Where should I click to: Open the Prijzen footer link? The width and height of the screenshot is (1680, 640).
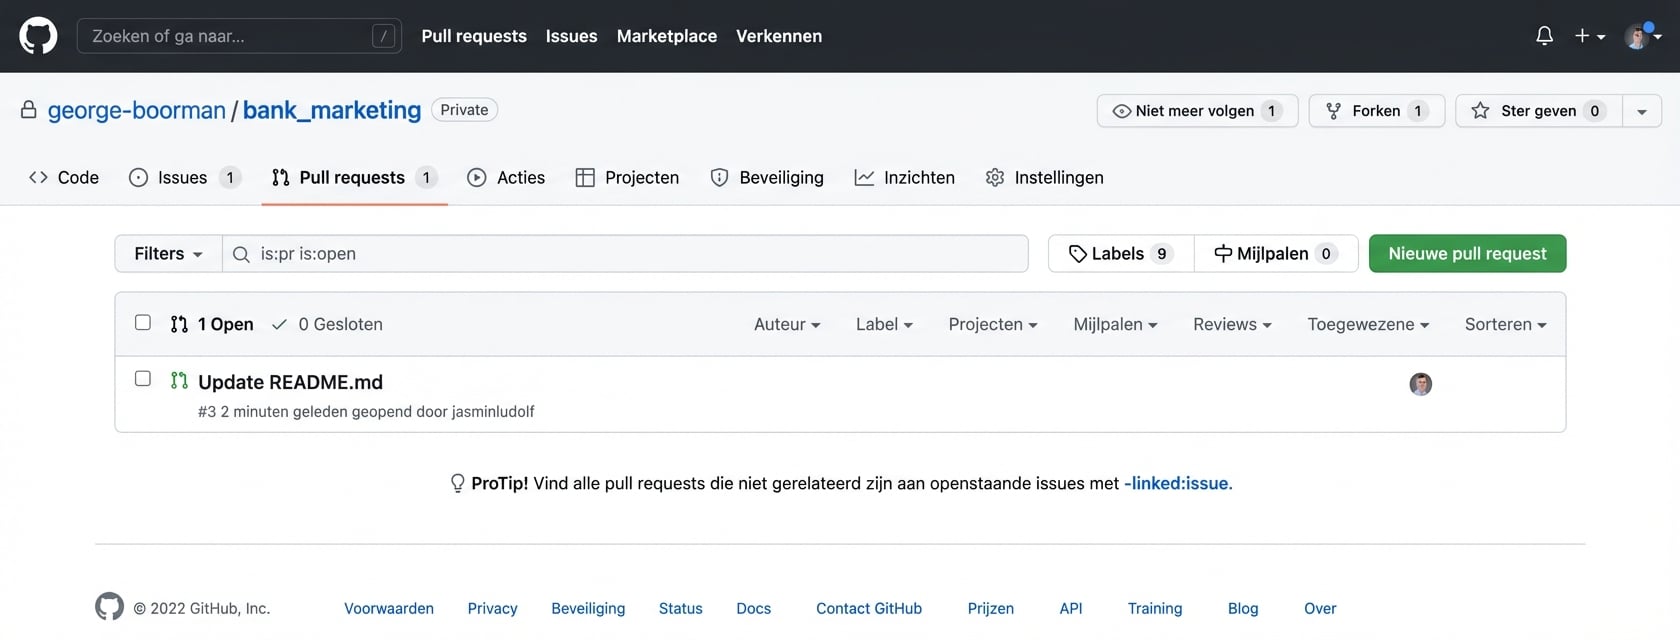[990, 608]
